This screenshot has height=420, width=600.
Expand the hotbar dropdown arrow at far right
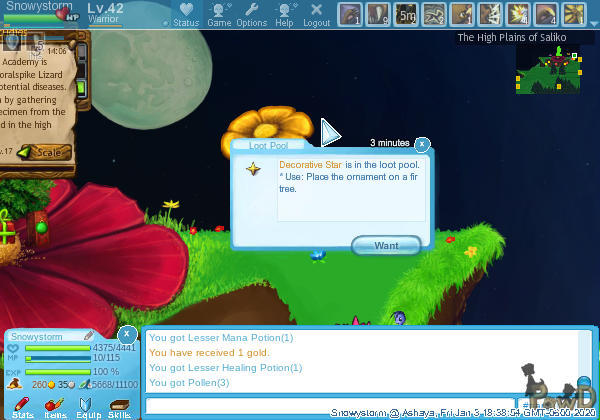point(594,21)
